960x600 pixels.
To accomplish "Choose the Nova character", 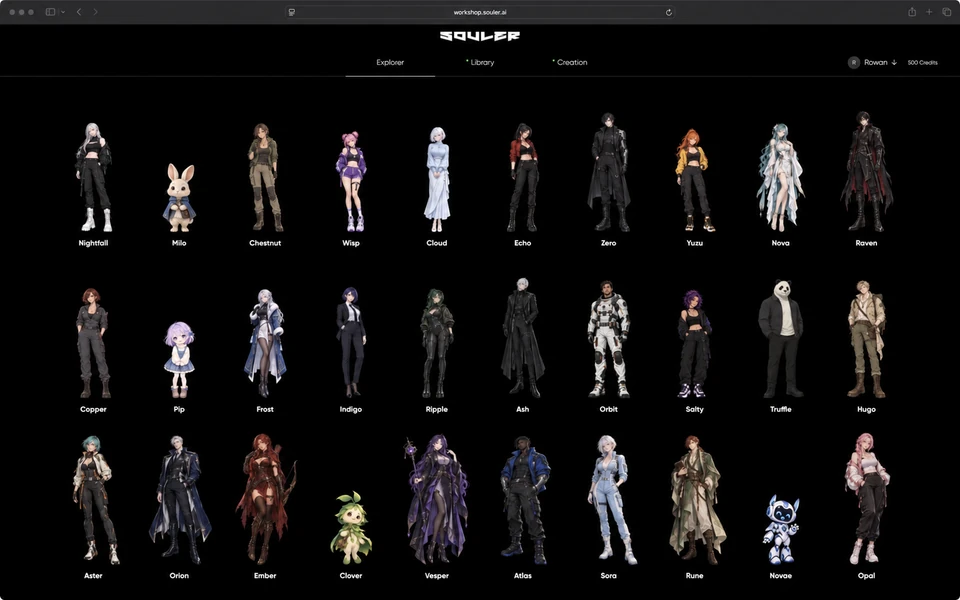I will 780,178.
